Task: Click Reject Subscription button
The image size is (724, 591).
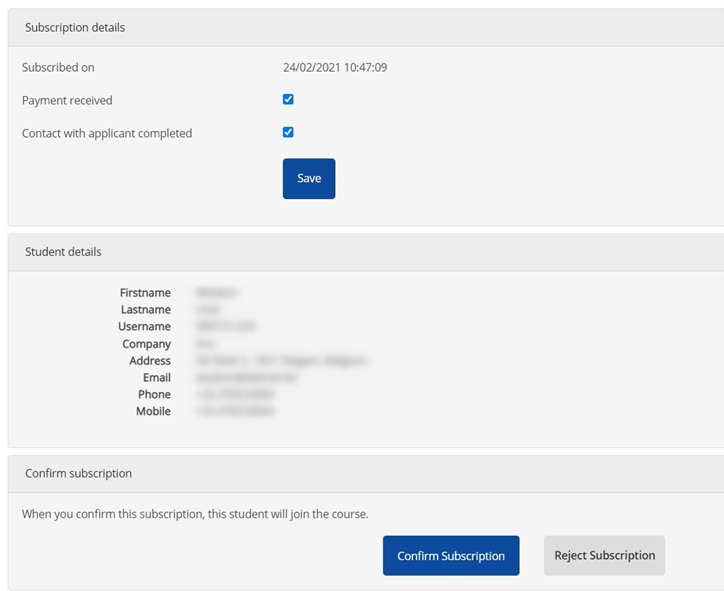Action: click(x=604, y=555)
